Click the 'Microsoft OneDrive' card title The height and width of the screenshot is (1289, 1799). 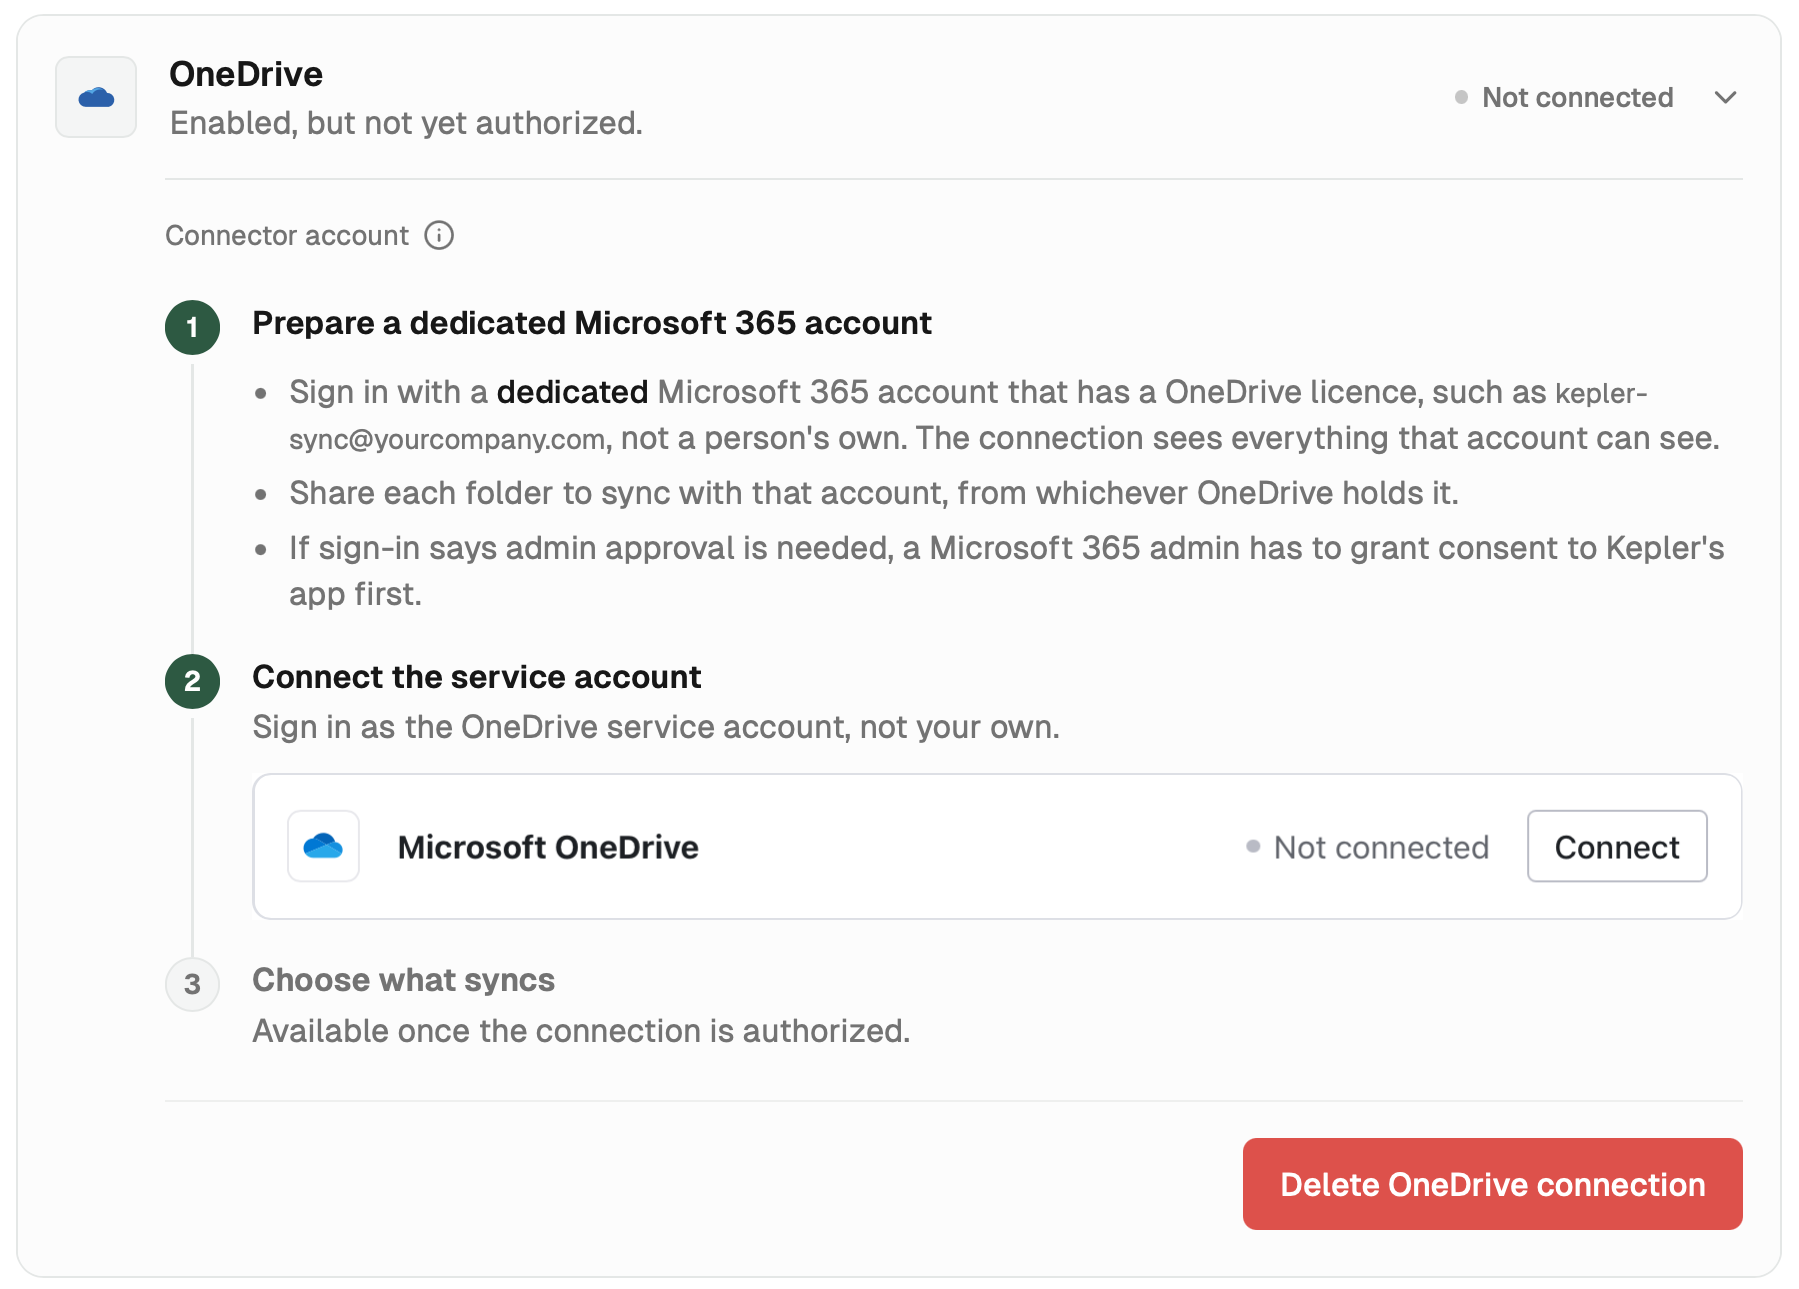pos(548,847)
